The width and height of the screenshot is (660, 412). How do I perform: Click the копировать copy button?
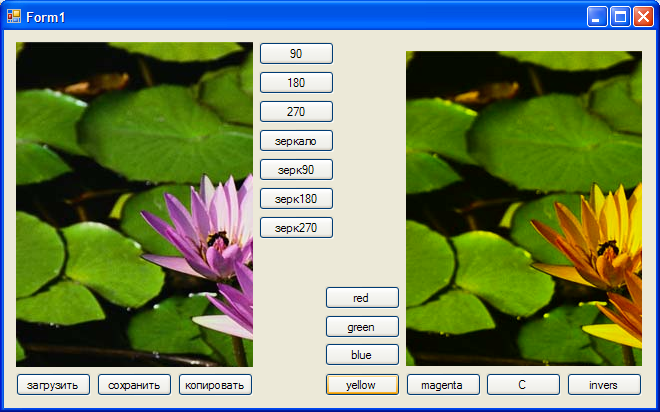pos(215,384)
